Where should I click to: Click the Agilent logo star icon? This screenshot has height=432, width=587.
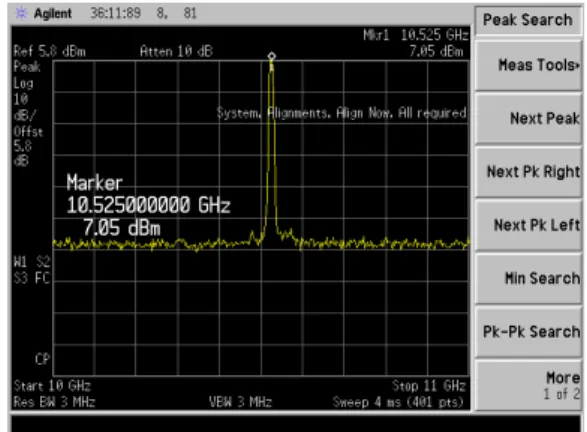click(21, 13)
